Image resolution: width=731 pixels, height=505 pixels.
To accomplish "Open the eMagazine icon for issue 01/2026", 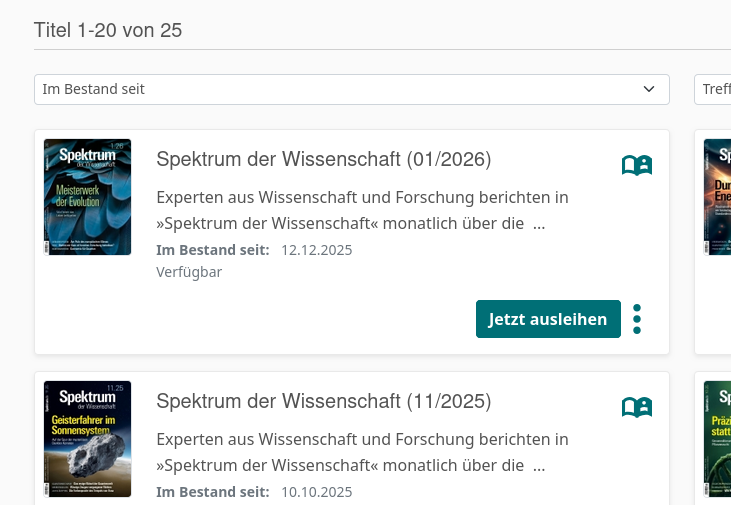I will coord(636,165).
